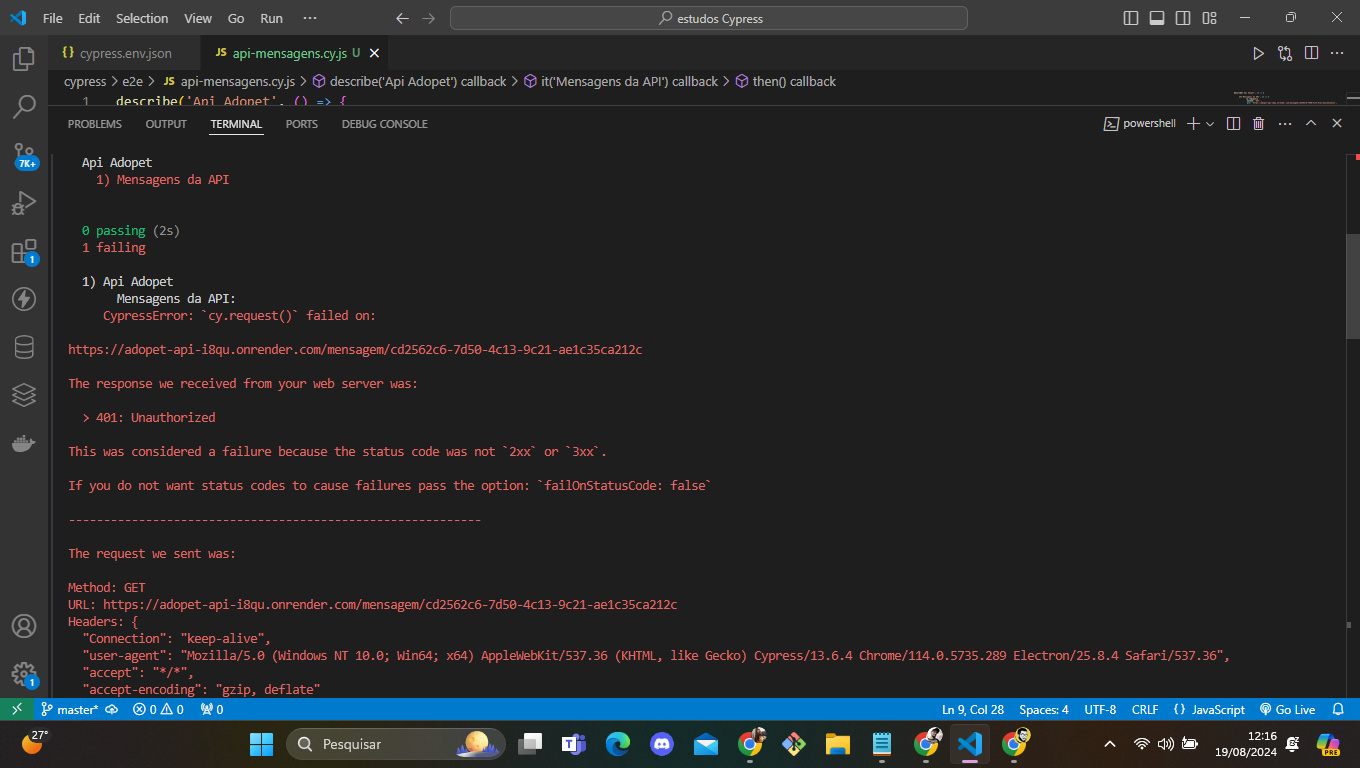Toggle the Primary Side Bar layout
Screen dimensions: 1360x768
point(1131,18)
